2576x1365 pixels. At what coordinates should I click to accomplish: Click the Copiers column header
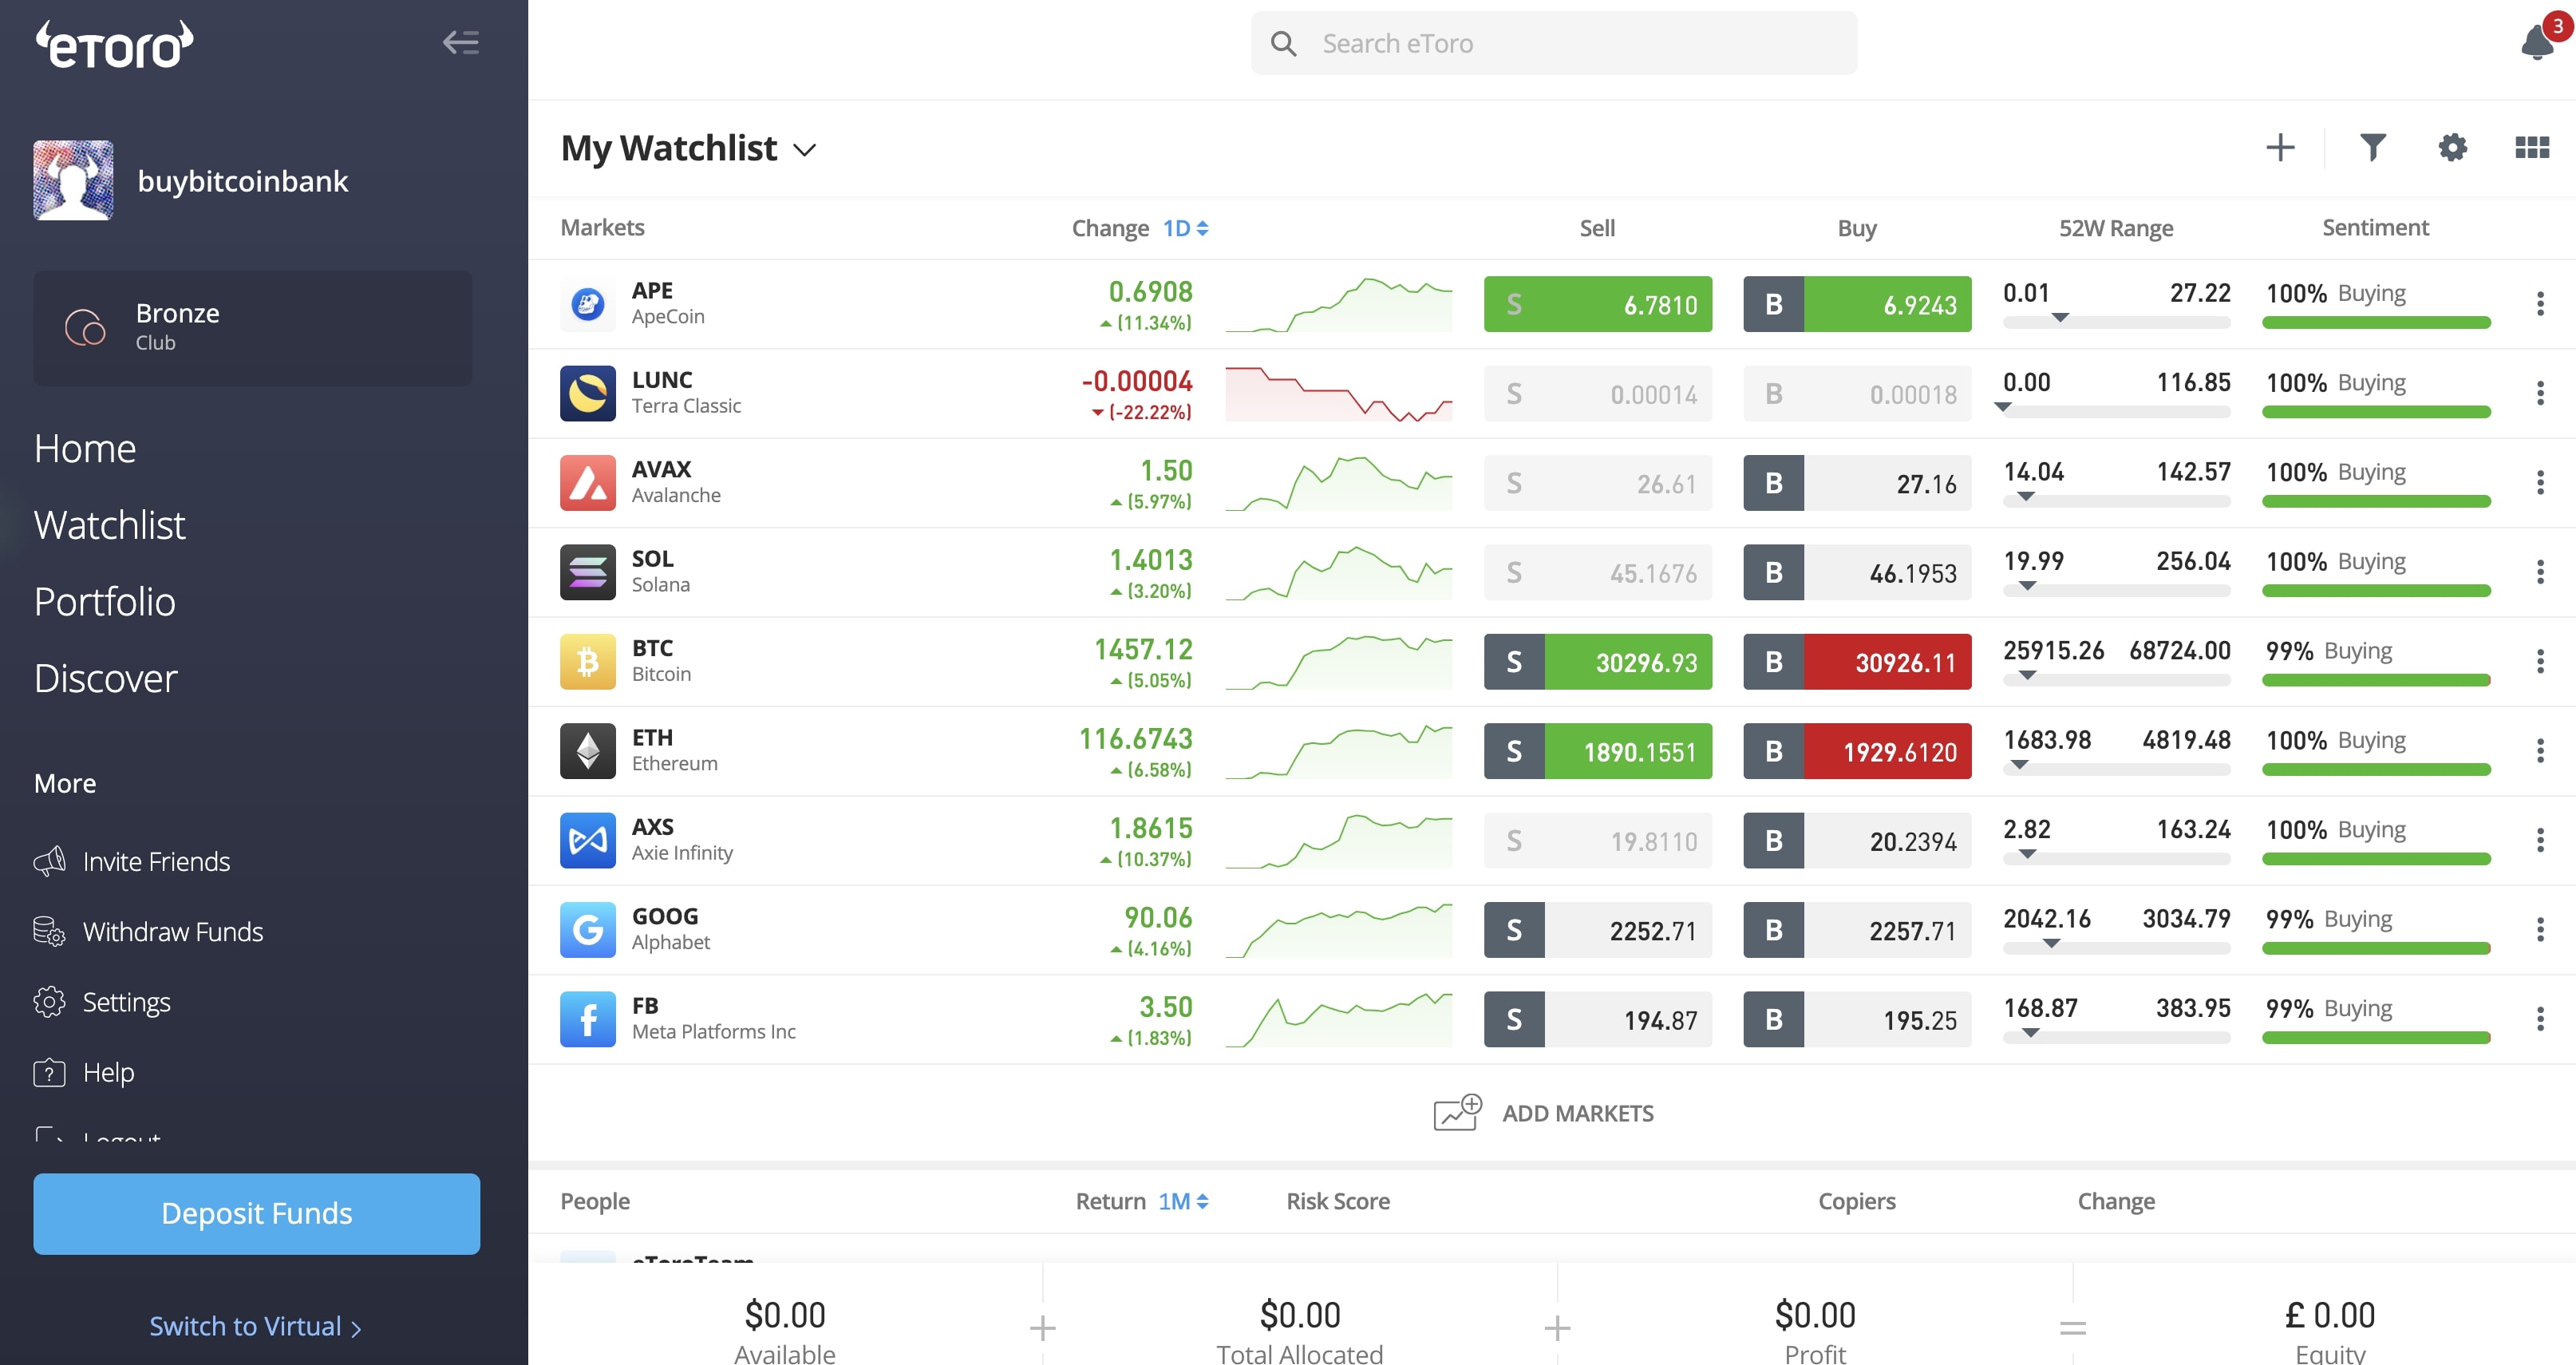1857,1201
